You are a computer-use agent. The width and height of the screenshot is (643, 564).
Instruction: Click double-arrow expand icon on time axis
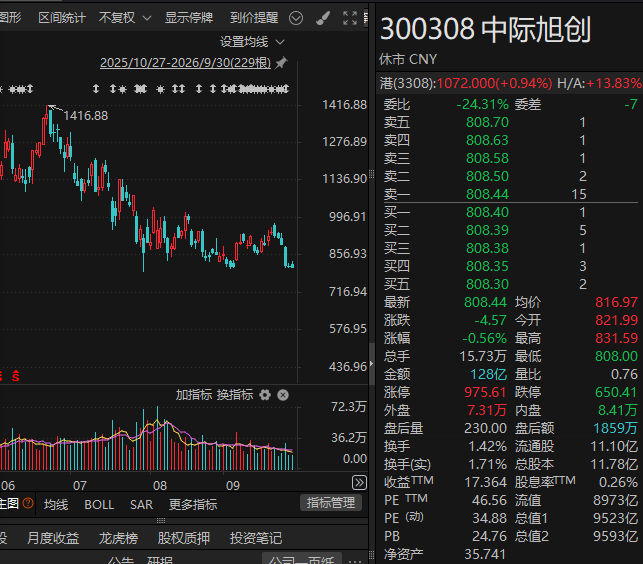click(x=359, y=482)
